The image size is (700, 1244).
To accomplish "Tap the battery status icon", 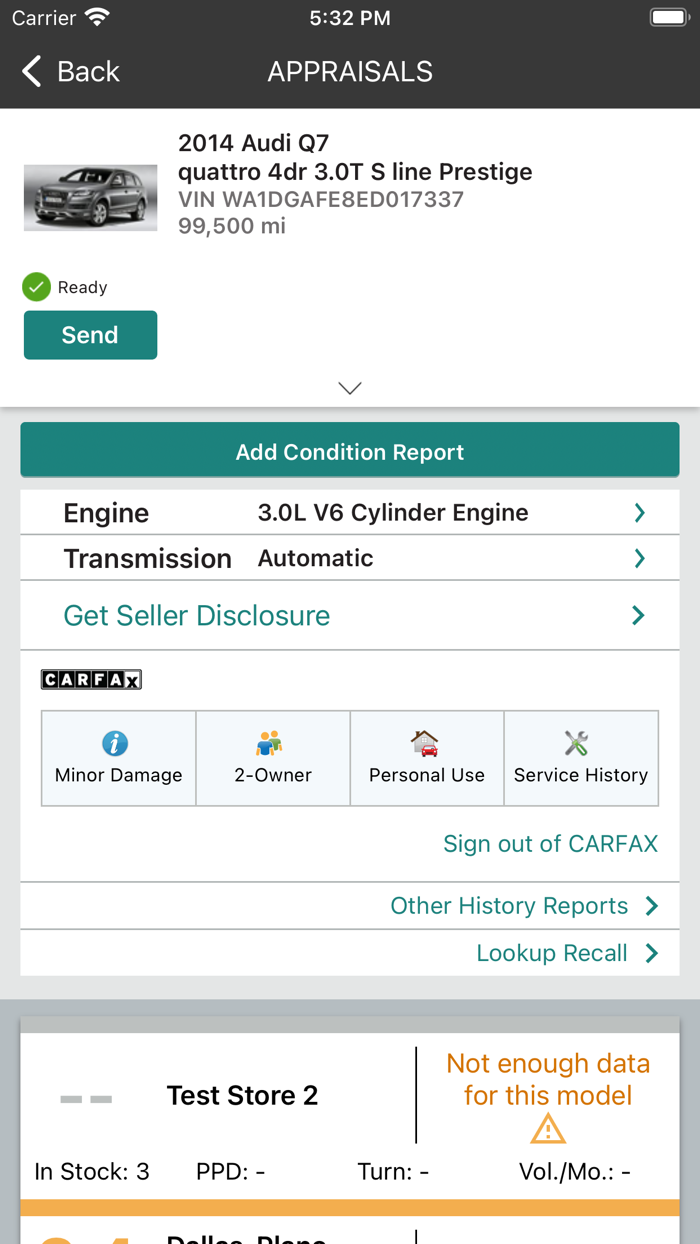I will [667, 17].
